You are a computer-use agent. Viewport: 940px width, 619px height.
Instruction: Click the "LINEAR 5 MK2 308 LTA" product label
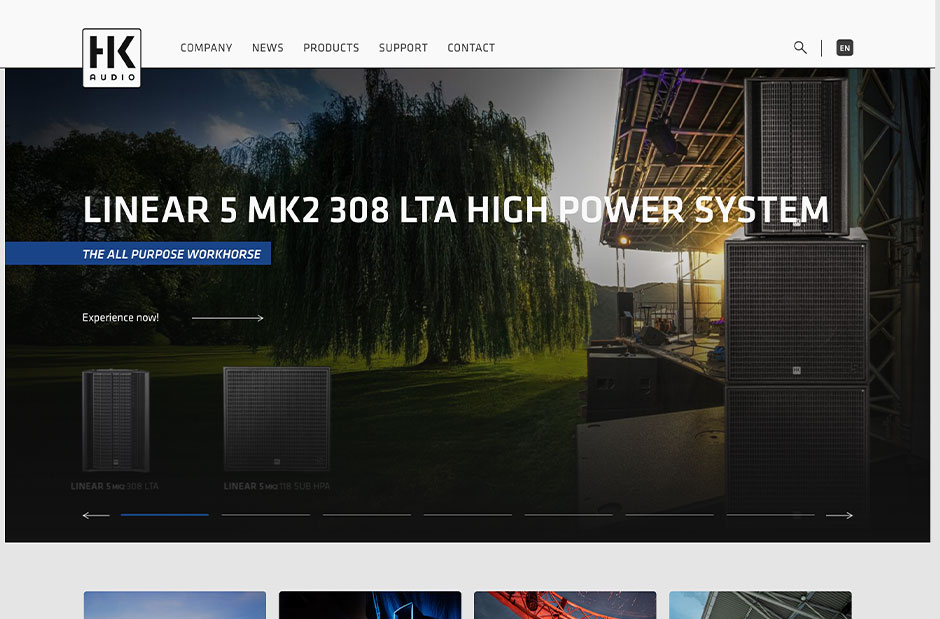[x=115, y=486]
